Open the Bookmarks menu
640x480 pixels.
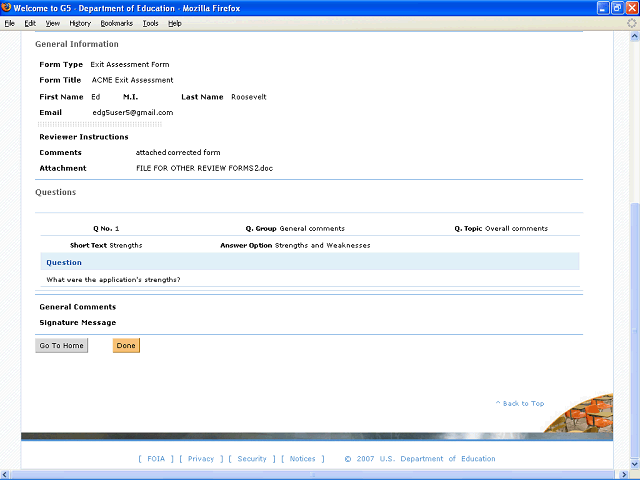pos(117,24)
